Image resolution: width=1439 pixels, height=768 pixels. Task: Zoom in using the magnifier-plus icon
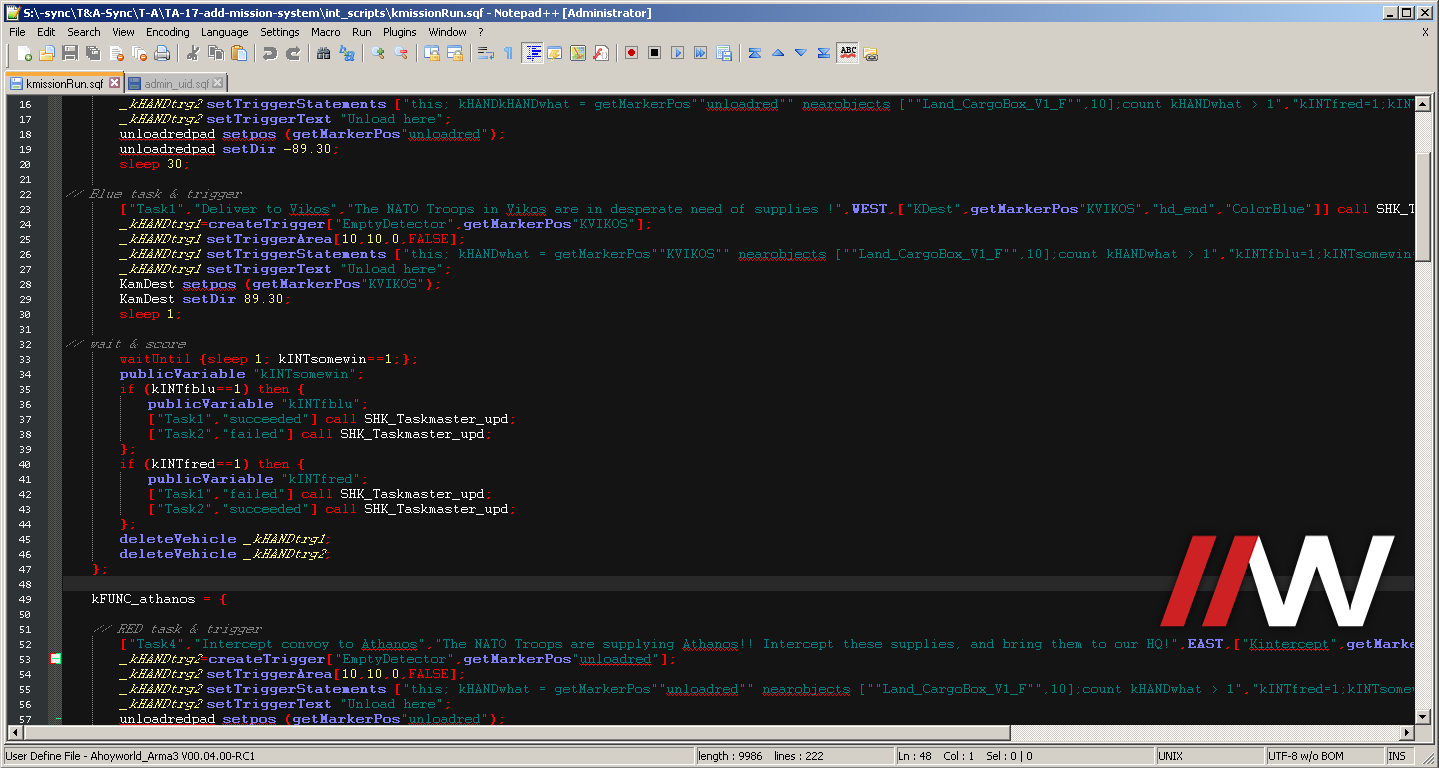pyautogui.click(x=379, y=52)
